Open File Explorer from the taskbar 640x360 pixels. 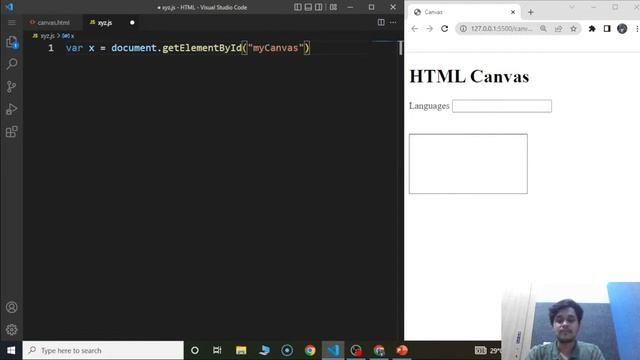point(241,350)
